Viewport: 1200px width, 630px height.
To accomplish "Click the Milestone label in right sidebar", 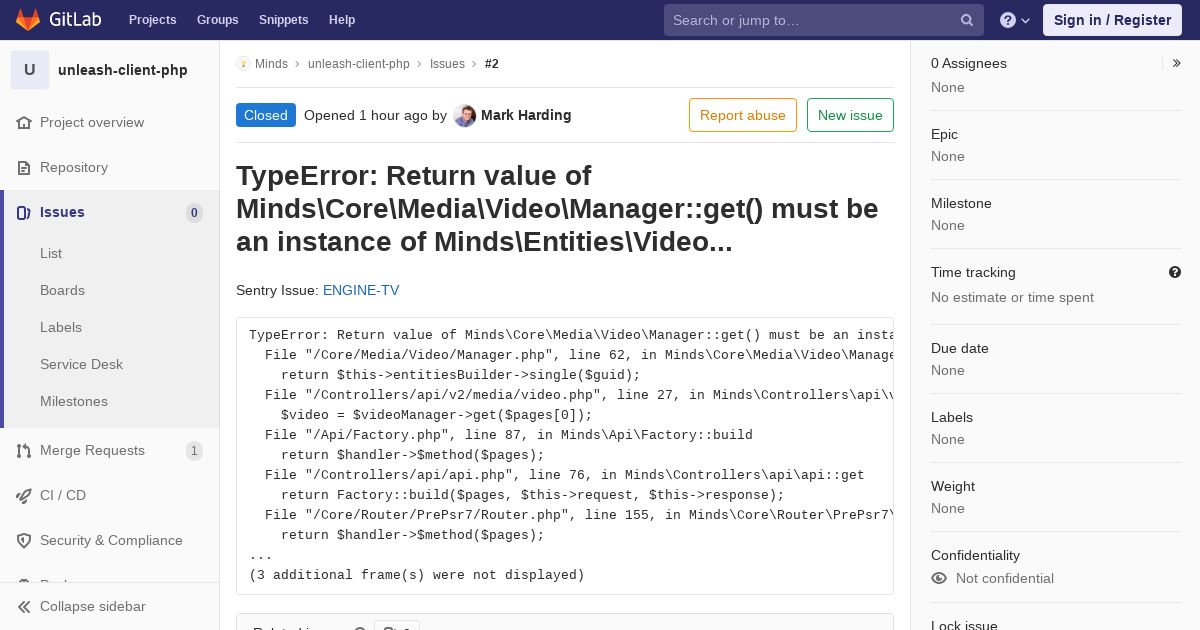I will [961, 203].
